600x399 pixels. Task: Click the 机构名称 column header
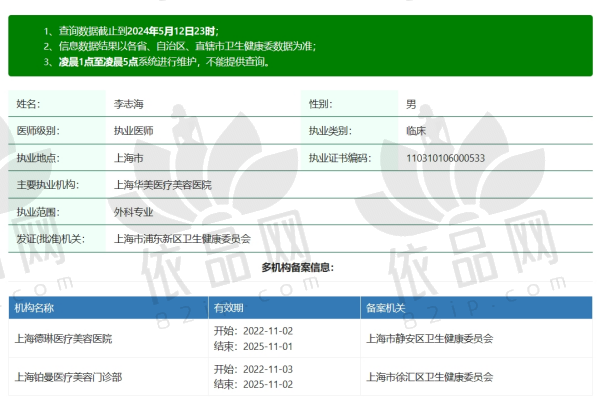click(34, 308)
